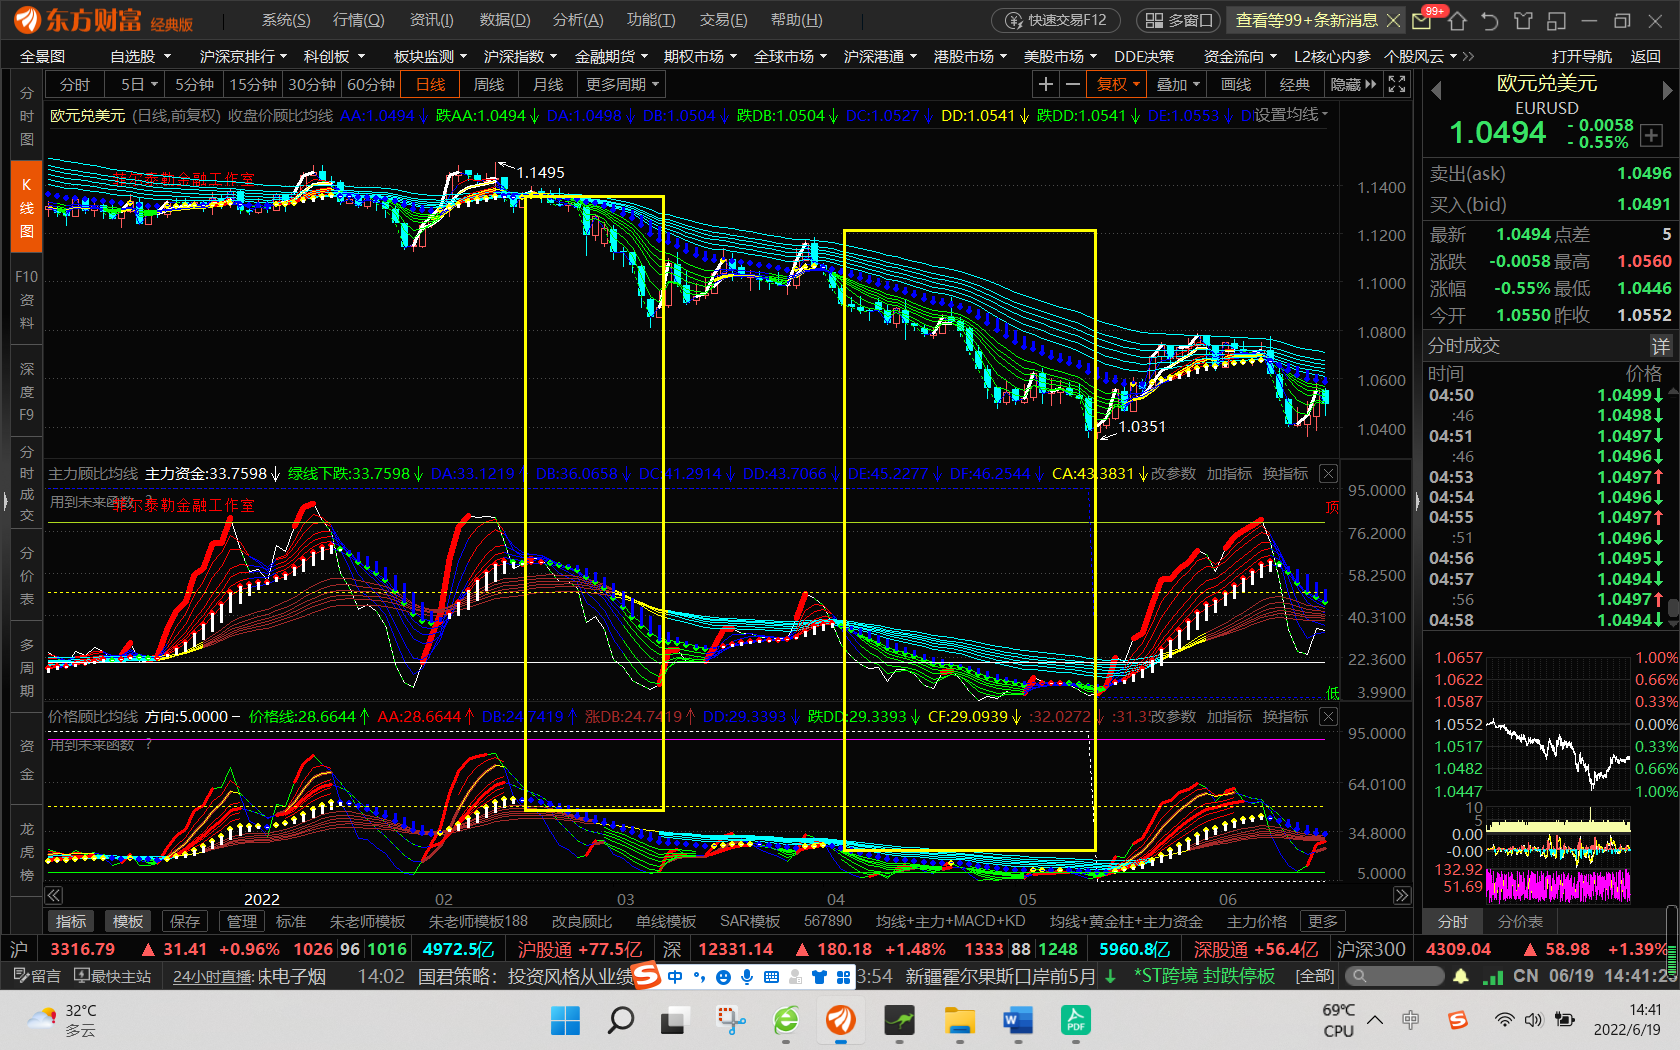Open the 5日 period dropdown
Viewport: 1680px width, 1050px height.
click(139, 85)
